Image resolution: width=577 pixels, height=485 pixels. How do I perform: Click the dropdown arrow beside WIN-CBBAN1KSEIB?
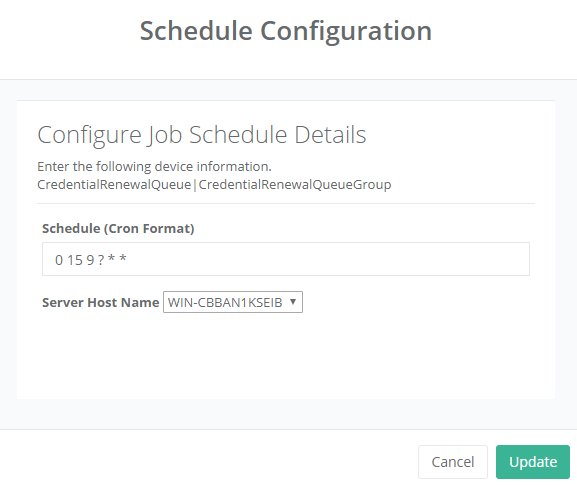pos(293,302)
